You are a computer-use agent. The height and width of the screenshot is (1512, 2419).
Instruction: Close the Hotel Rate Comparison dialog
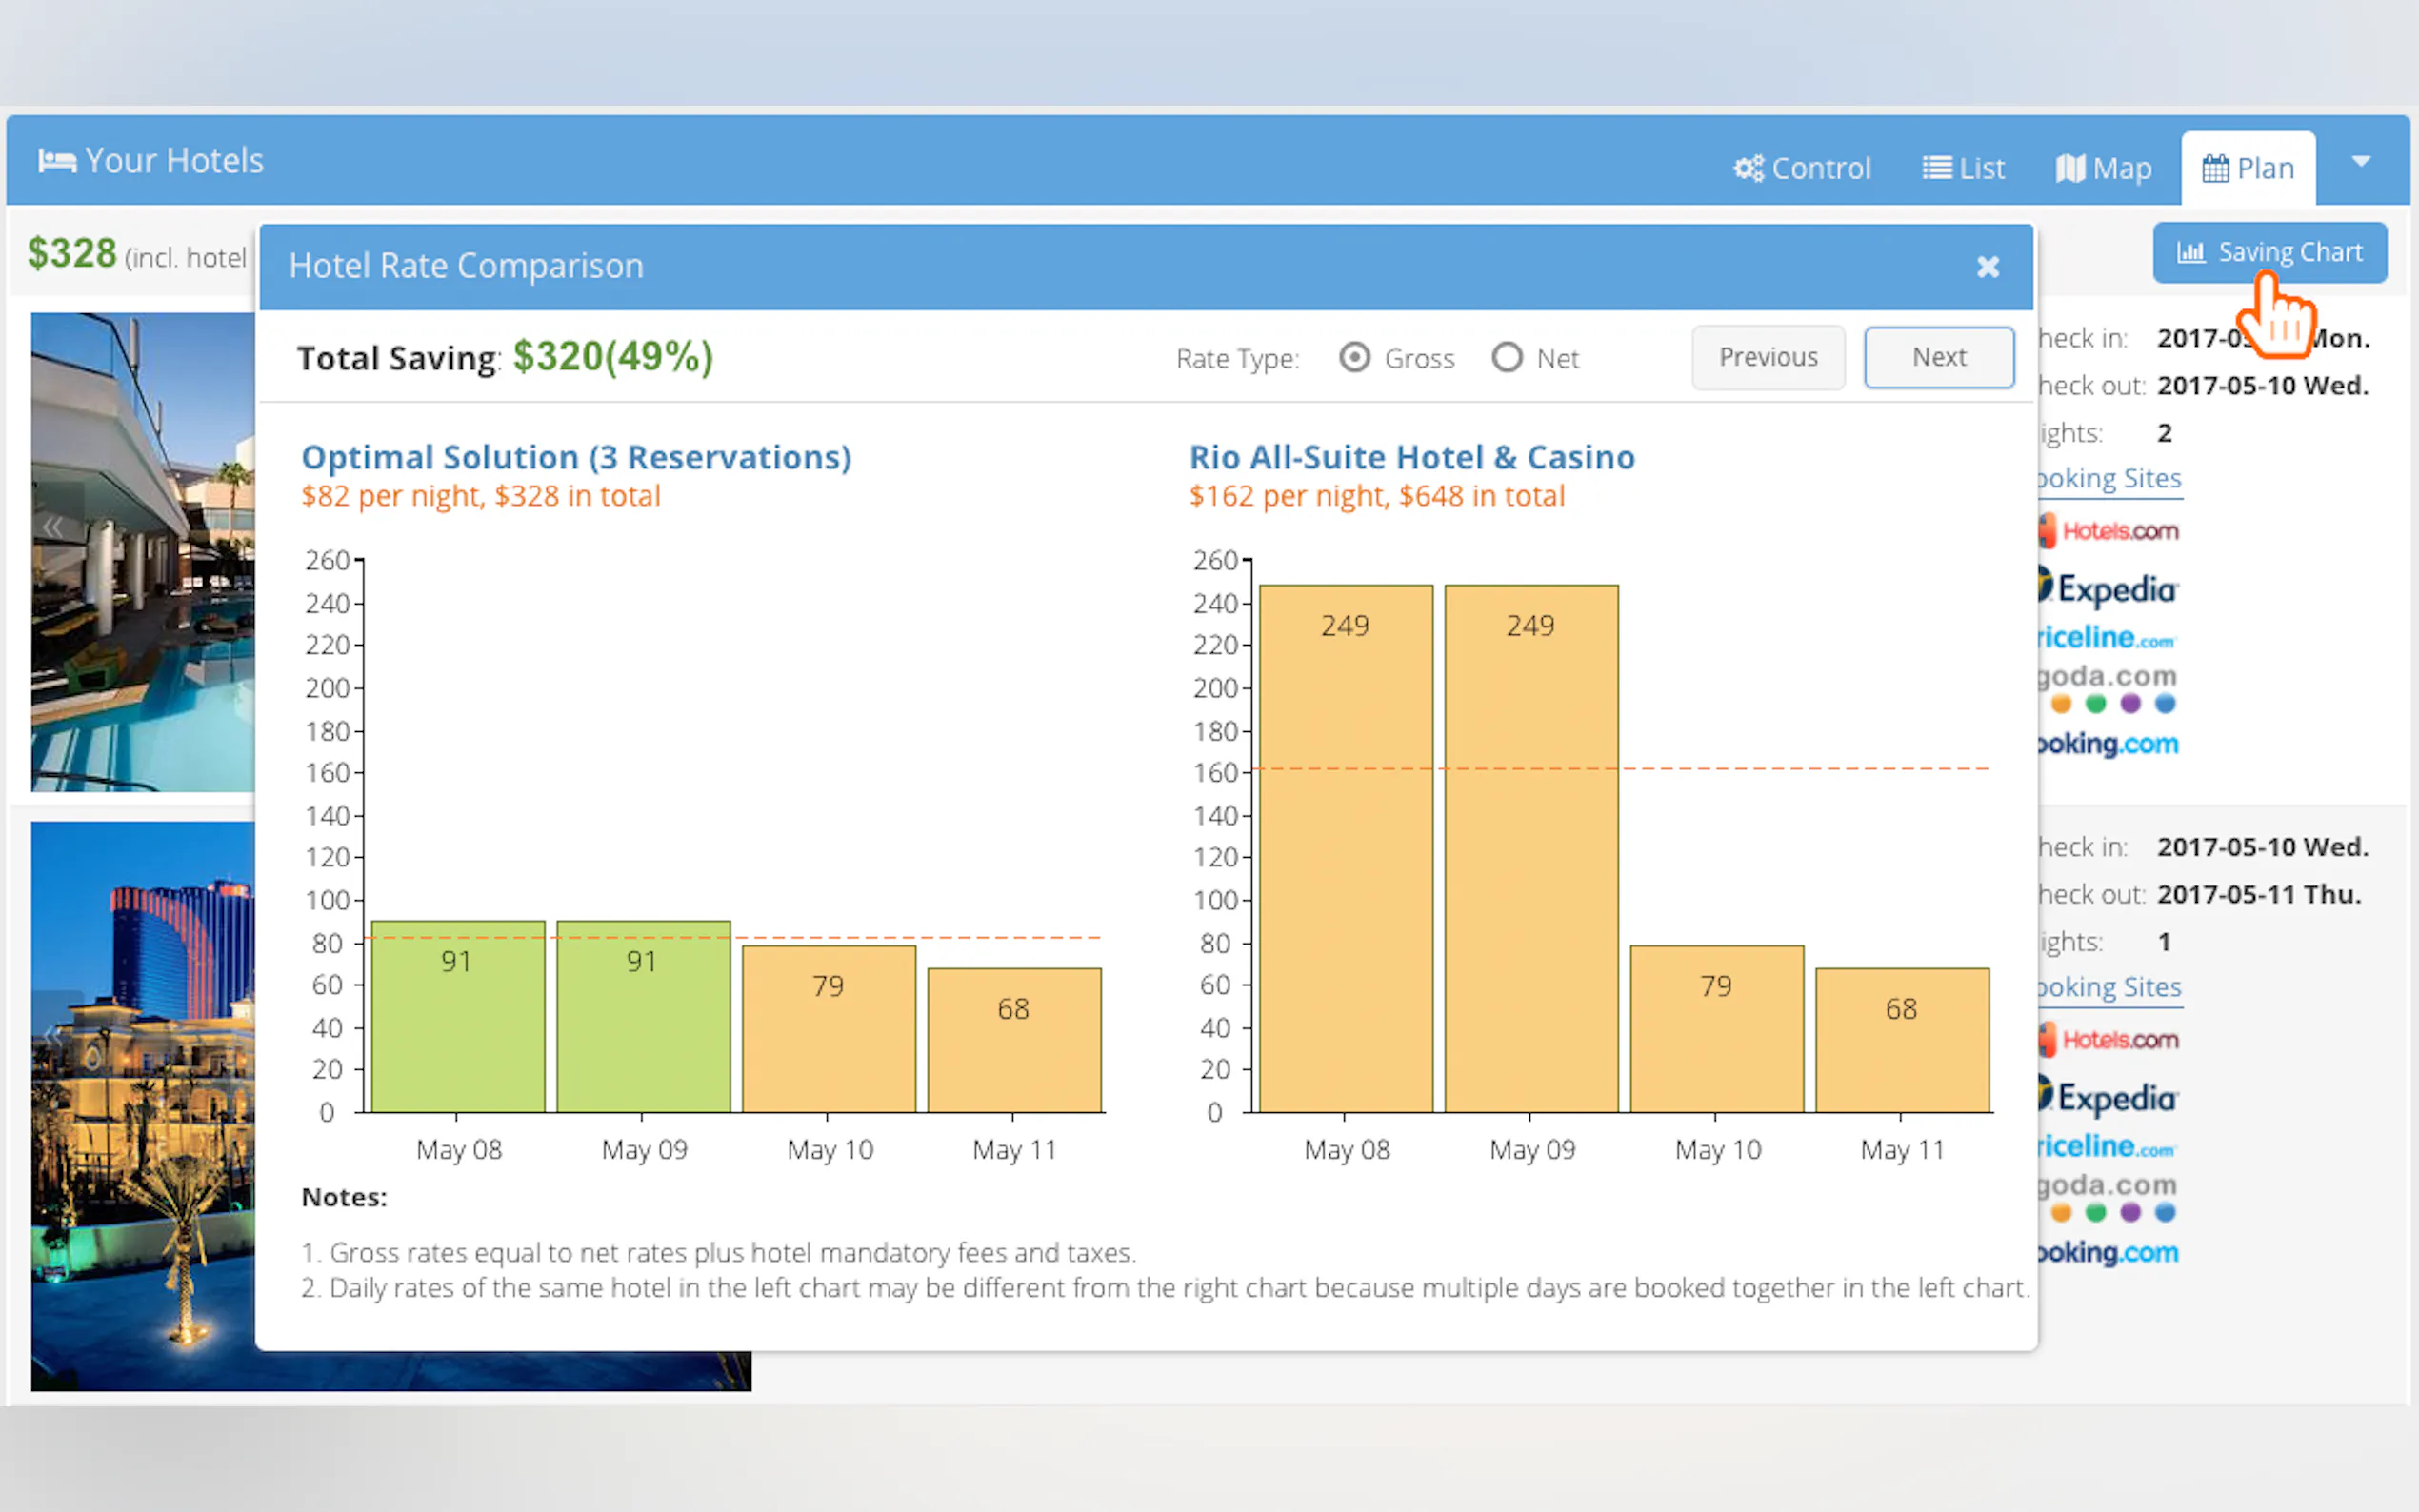(x=1987, y=267)
